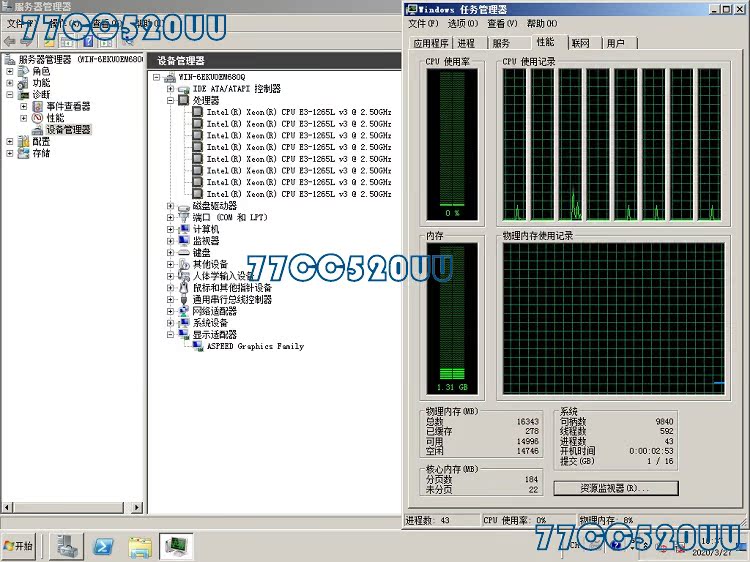Click the help question-mark toolbar icon

[x=88, y=42]
